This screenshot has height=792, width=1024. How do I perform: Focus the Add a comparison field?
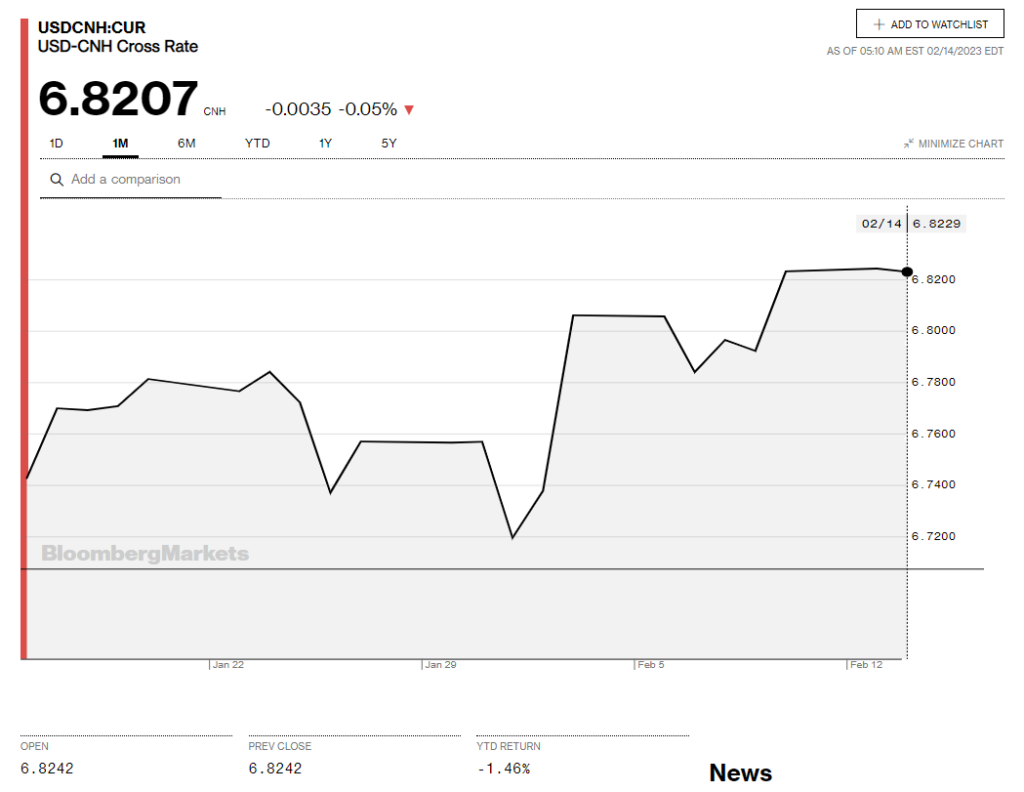coord(140,180)
